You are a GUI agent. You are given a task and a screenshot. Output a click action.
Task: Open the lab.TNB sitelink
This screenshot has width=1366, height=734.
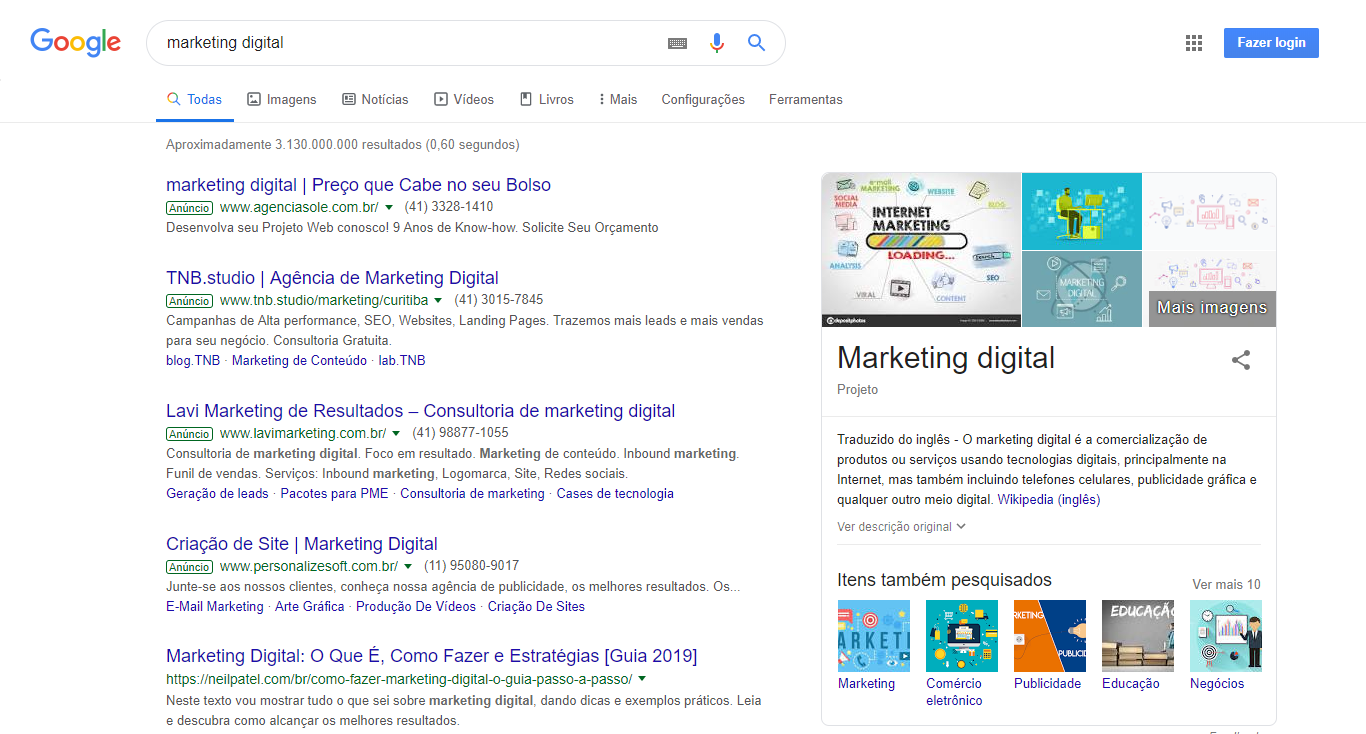pyautogui.click(x=402, y=361)
